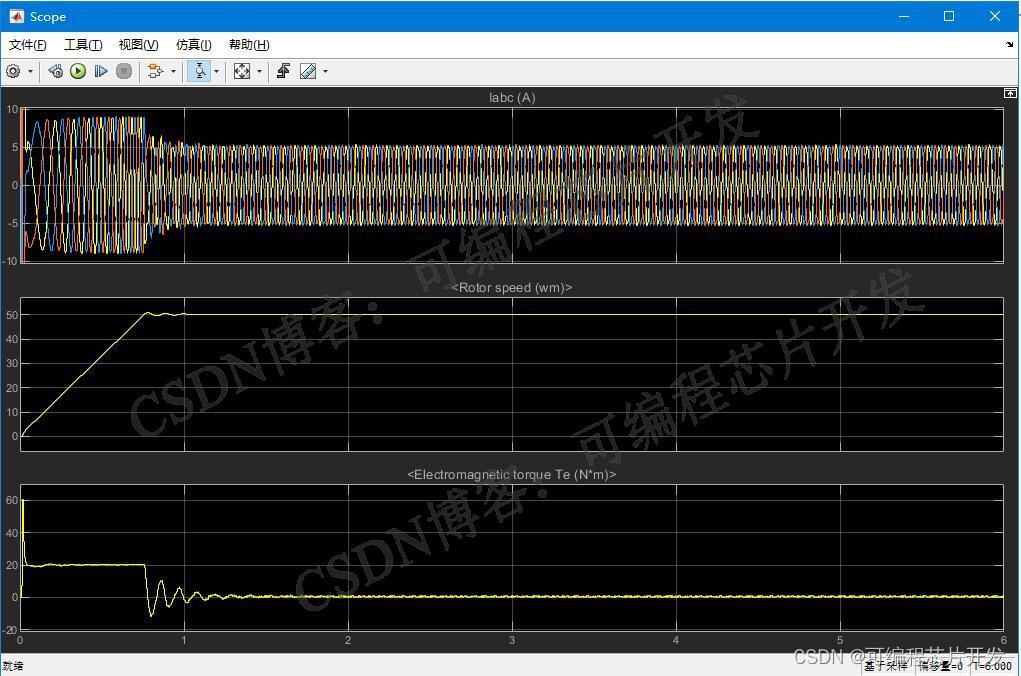Close the Scope window
The width and height of the screenshot is (1021, 676).
click(995, 16)
